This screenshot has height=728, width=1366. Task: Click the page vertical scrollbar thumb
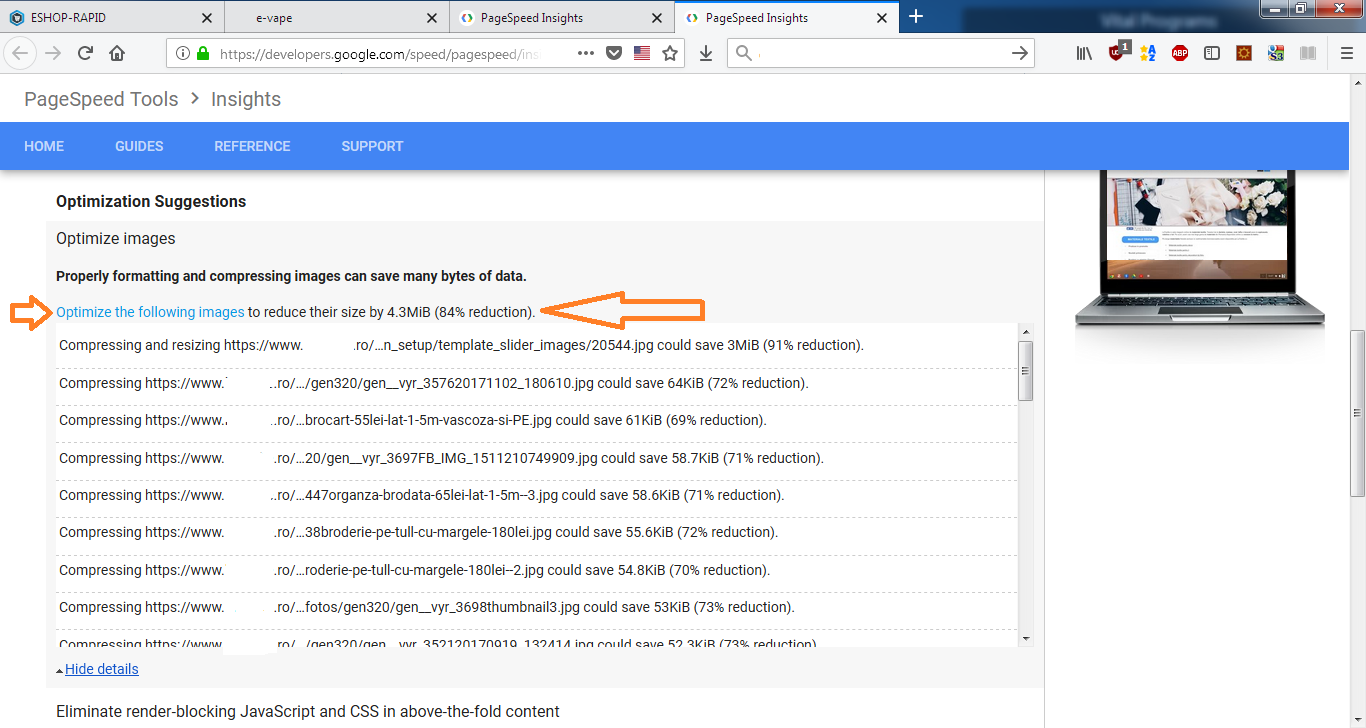[1357, 413]
